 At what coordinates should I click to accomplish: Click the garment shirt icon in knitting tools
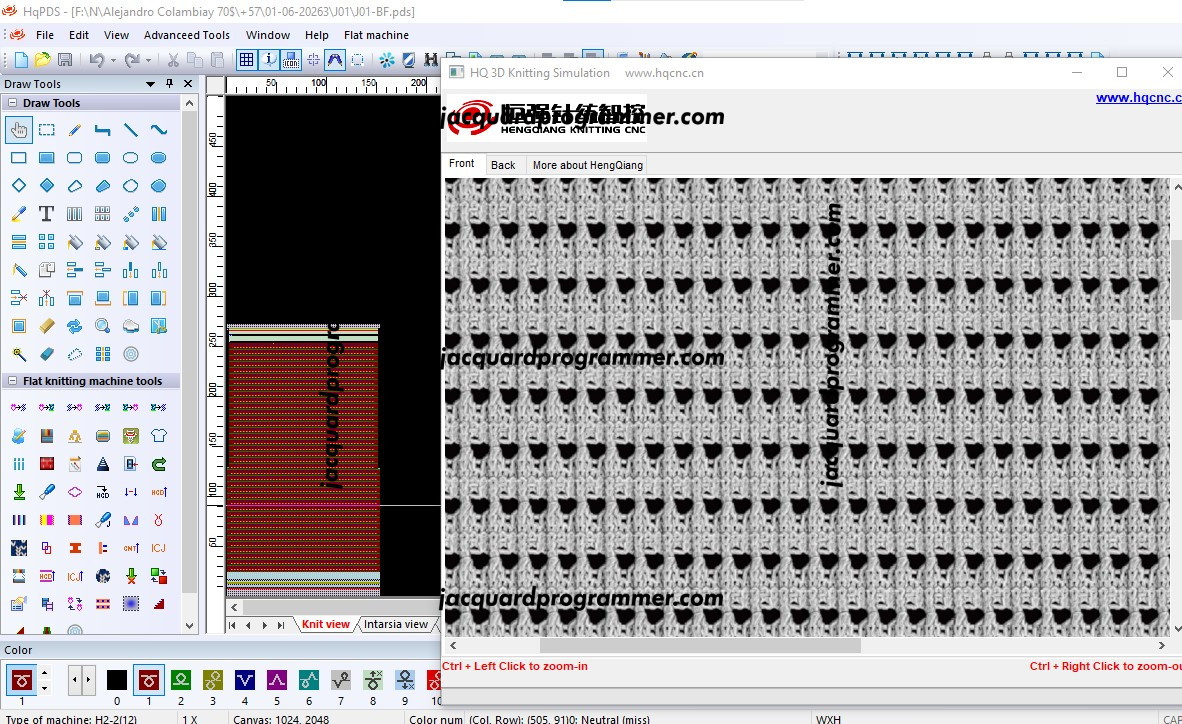click(x=158, y=435)
